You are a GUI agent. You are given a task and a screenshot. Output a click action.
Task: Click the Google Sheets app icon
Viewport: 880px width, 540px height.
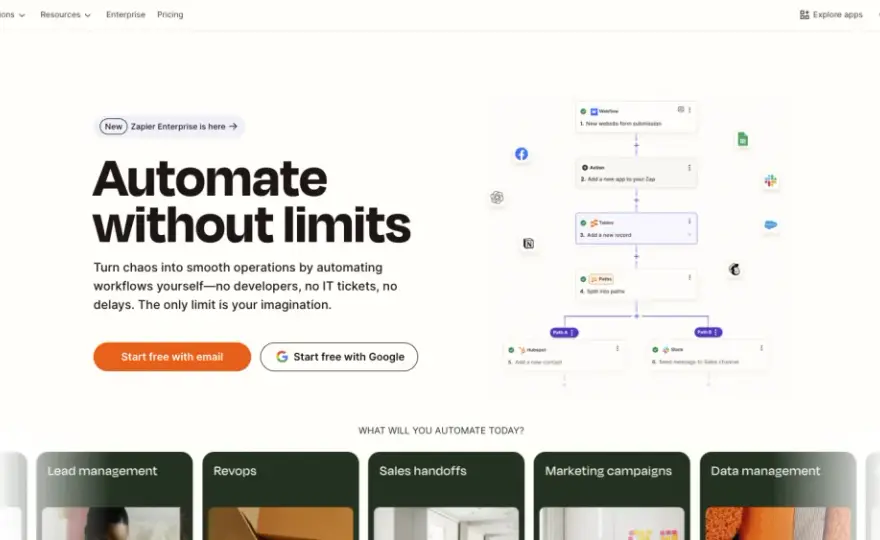point(742,139)
